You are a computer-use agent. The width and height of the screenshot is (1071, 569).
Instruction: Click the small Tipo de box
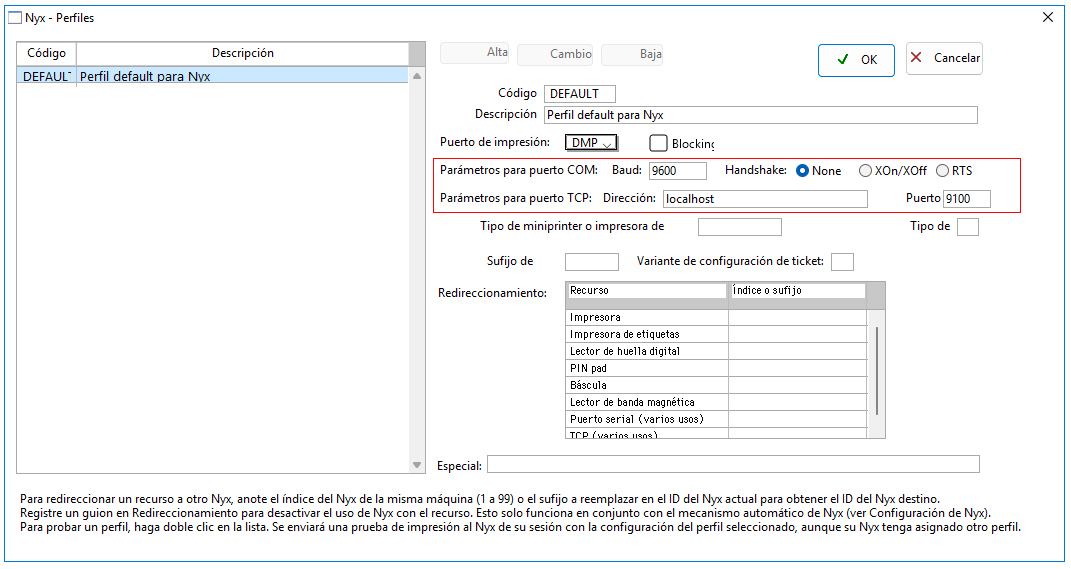point(968,227)
